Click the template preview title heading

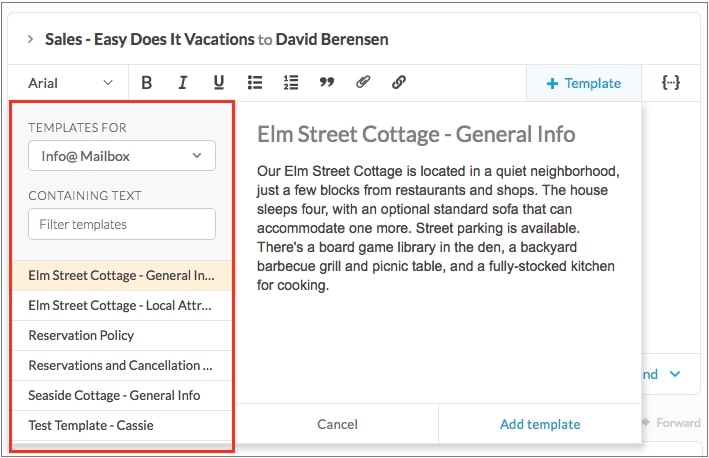click(x=416, y=135)
